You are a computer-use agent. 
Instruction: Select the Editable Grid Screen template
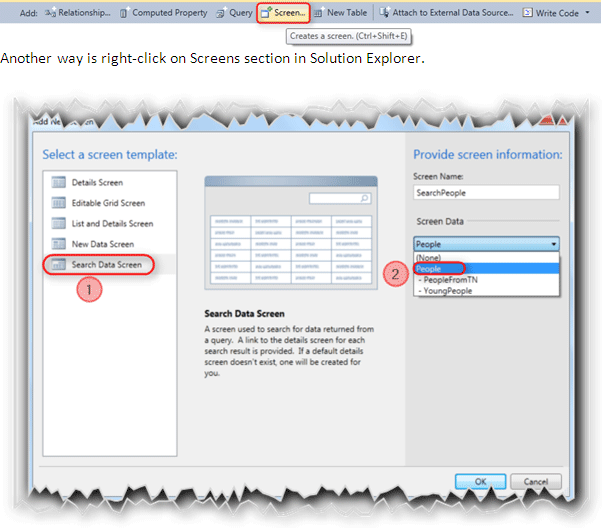tap(109, 203)
